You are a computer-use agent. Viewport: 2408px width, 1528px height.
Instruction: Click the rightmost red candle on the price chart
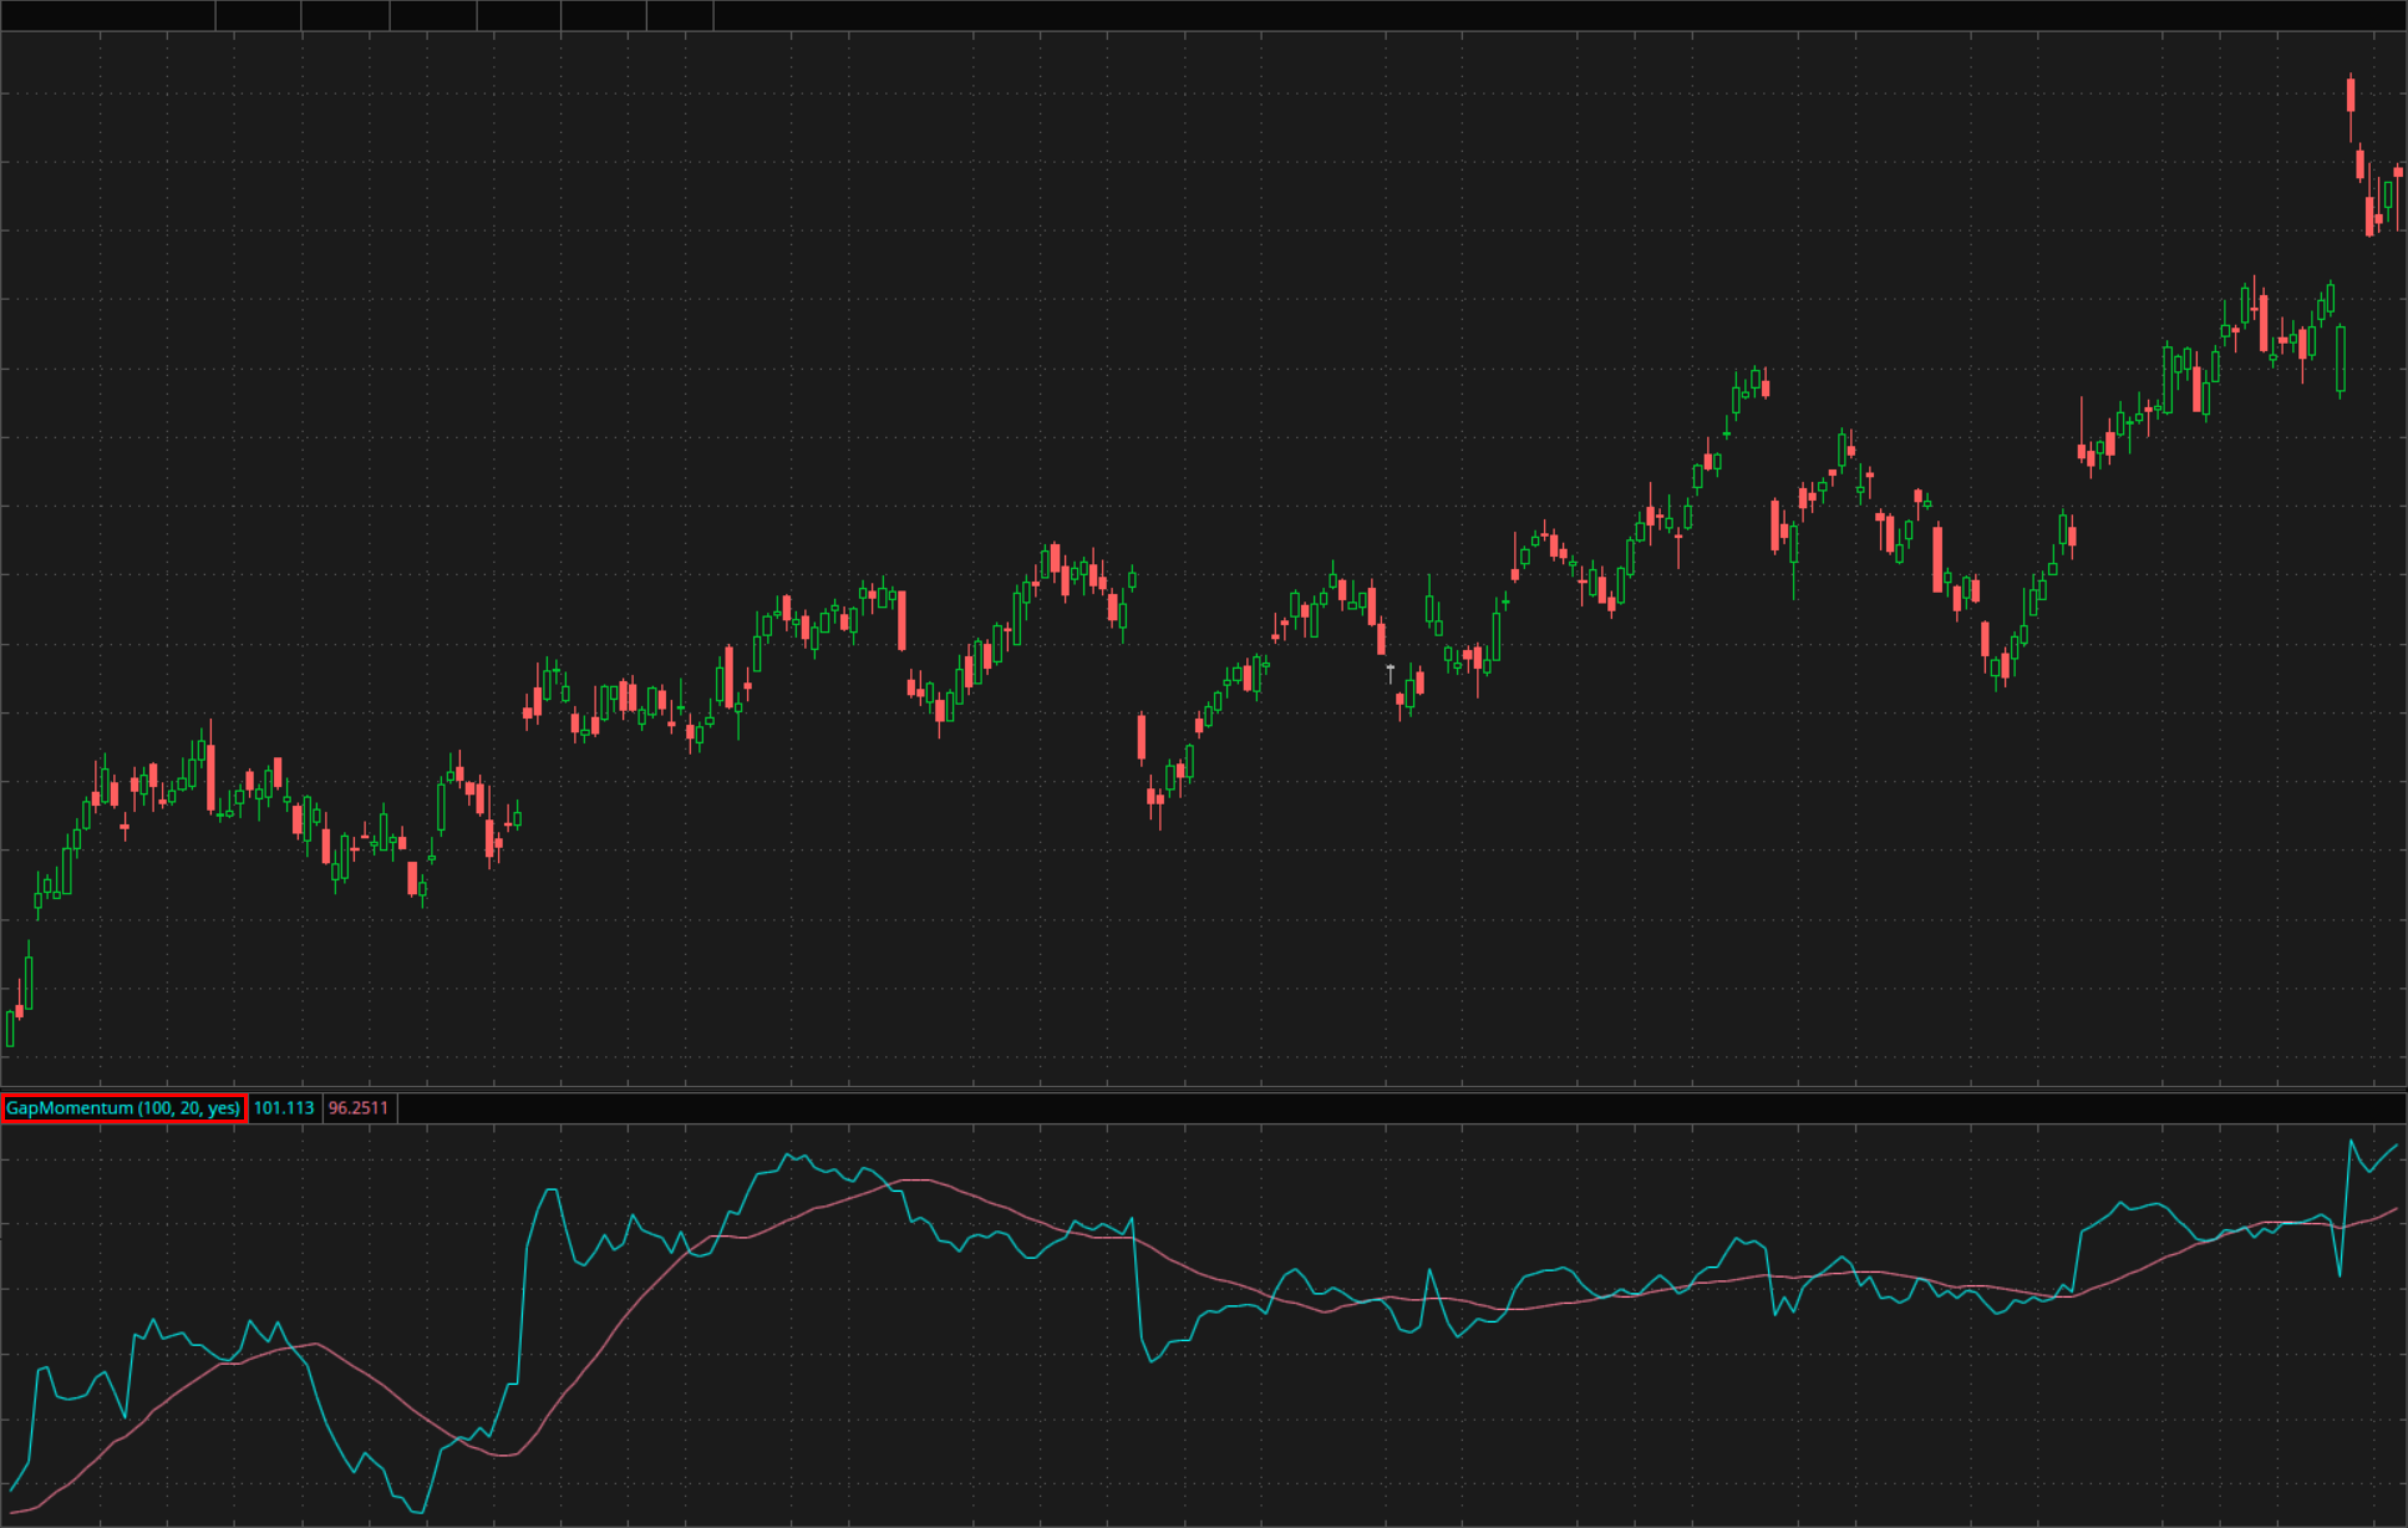click(2398, 172)
